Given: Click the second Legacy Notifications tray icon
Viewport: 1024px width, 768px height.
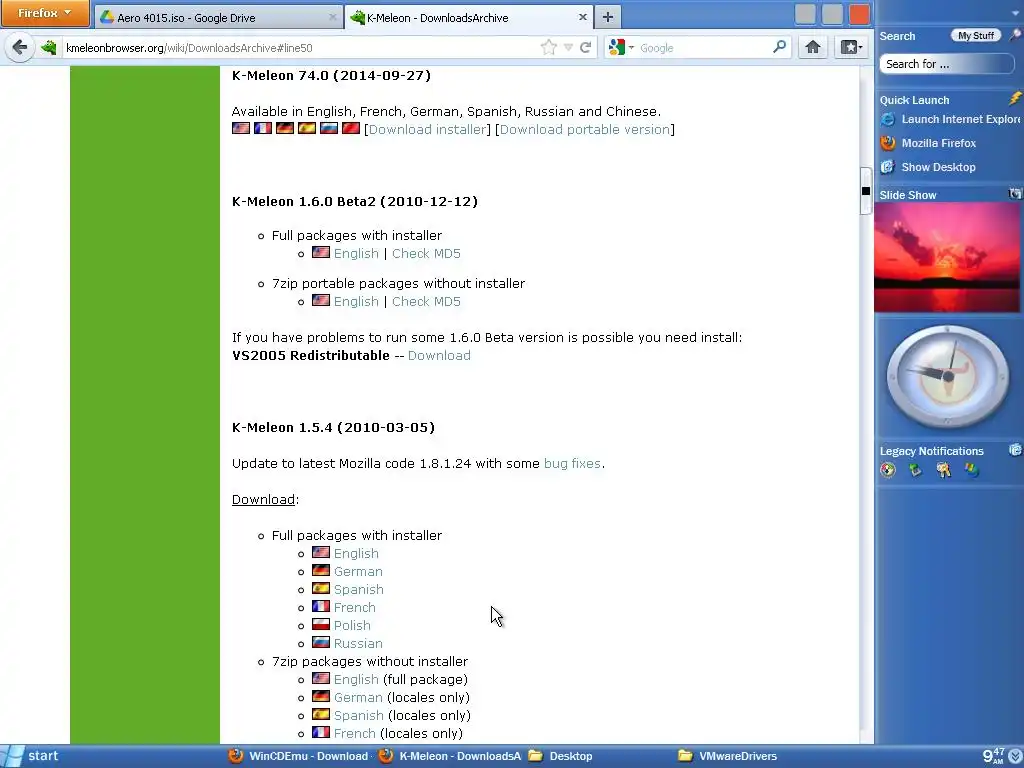Looking at the screenshot, I should pyautogui.click(x=916, y=470).
